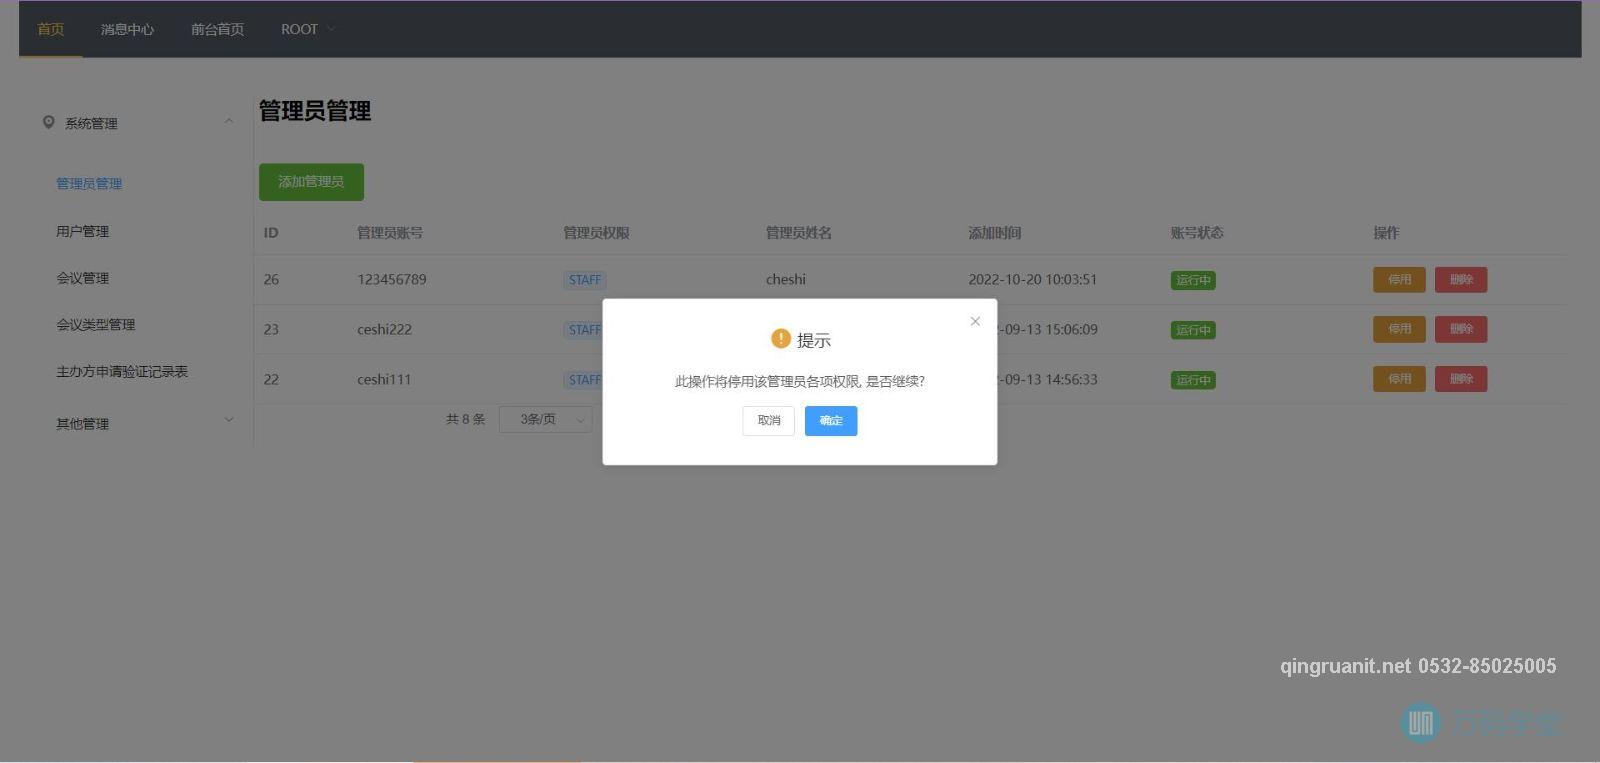Click the 账号状态 column header
This screenshot has height=763, width=1600.
(1197, 233)
